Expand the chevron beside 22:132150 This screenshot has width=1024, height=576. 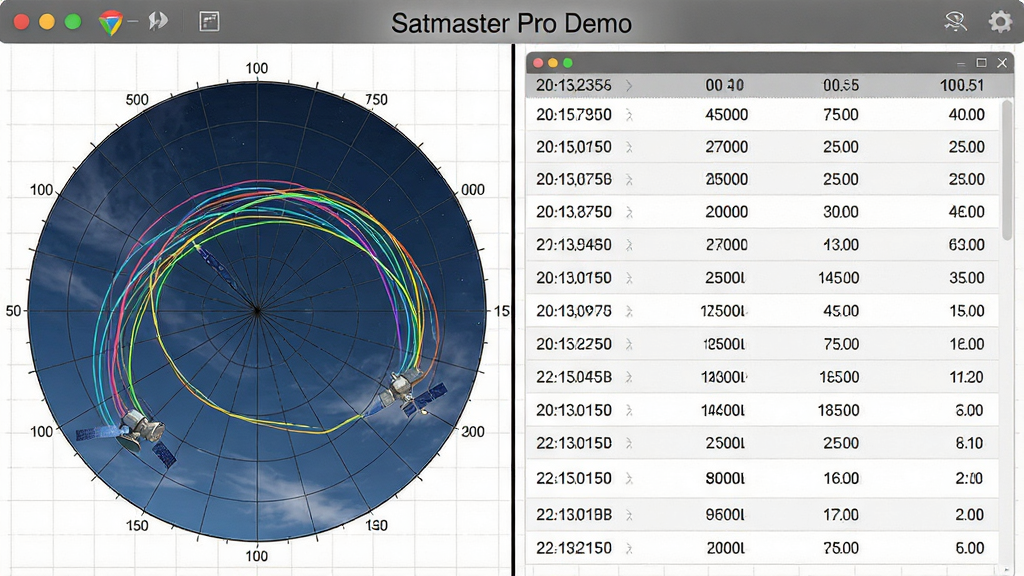(x=629, y=548)
